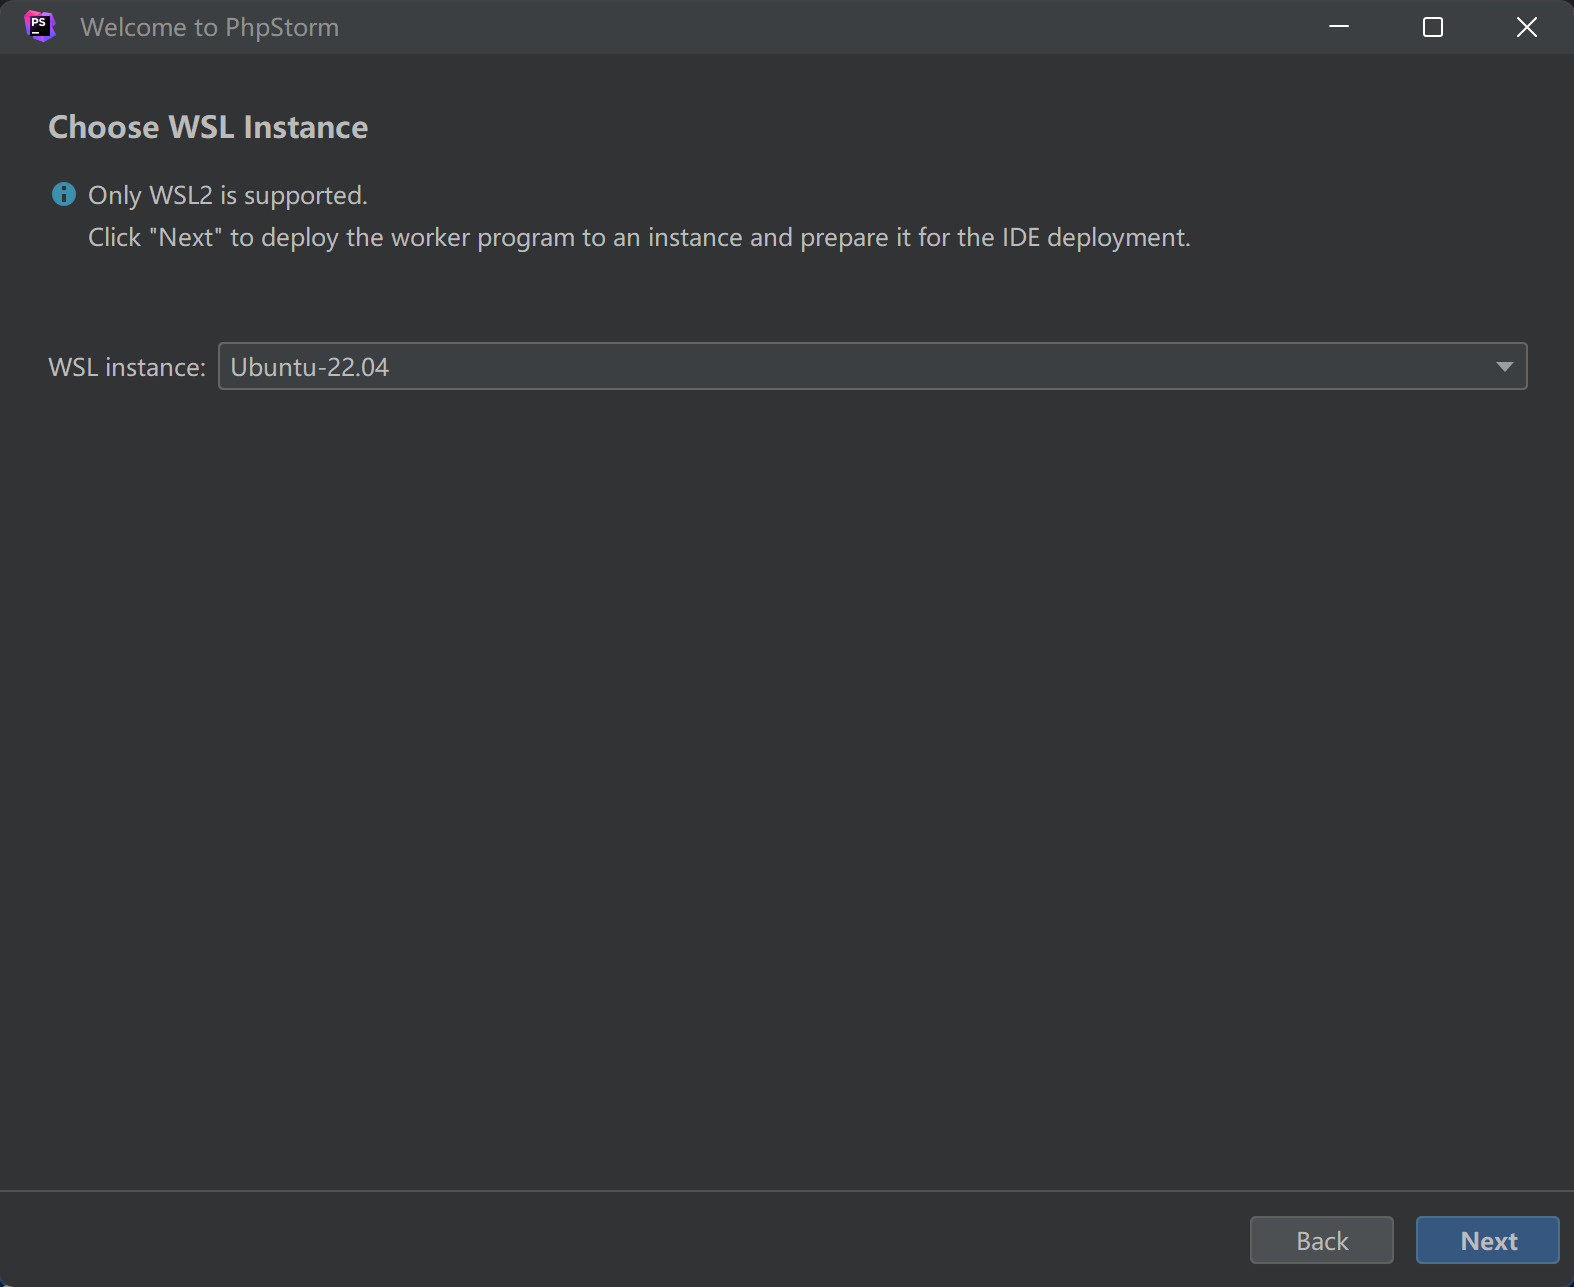
Task: Click the PhpStorm logo icon
Action: 39,26
